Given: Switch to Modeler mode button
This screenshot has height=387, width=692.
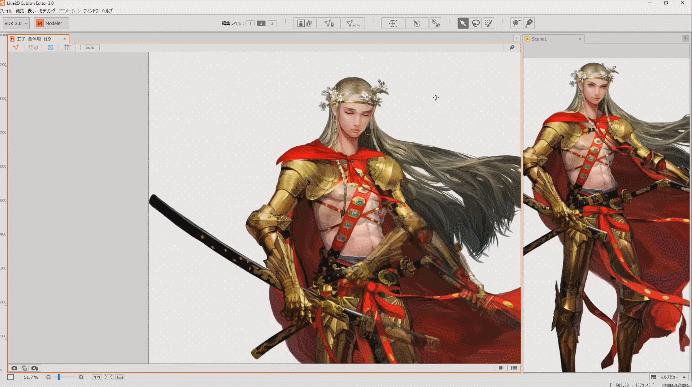Looking at the screenshot, I should [51, 23].
